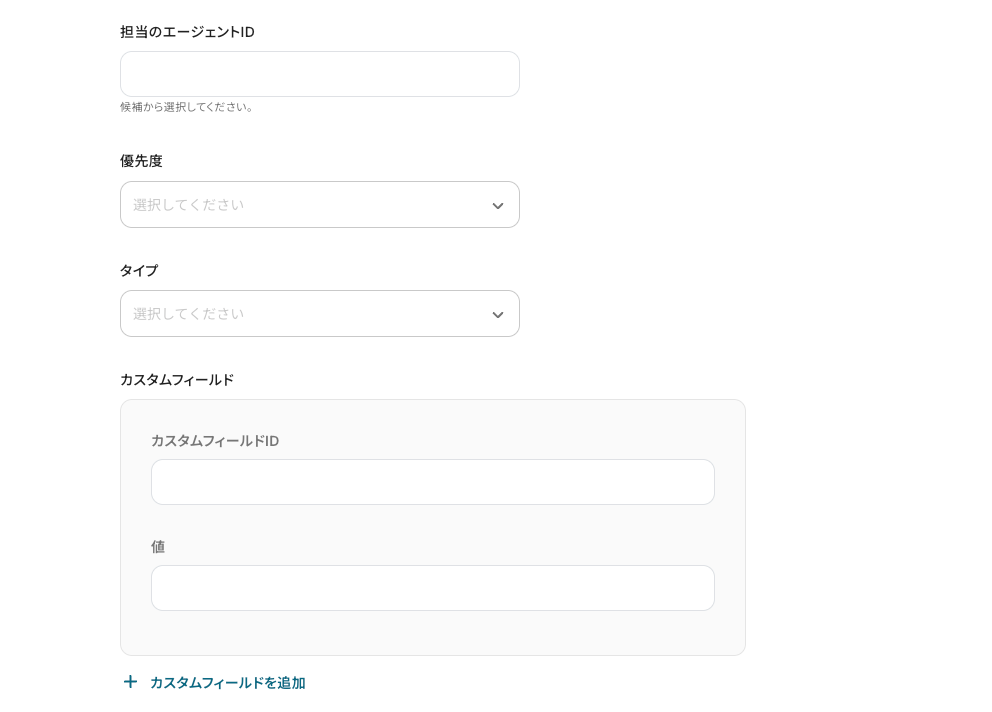Image resolution: width=992 pixels, height=712 pixels.
Task: Click the chevron arrow in タイプ dropdown
Action: pyautogui.click(x=497, y=315)
